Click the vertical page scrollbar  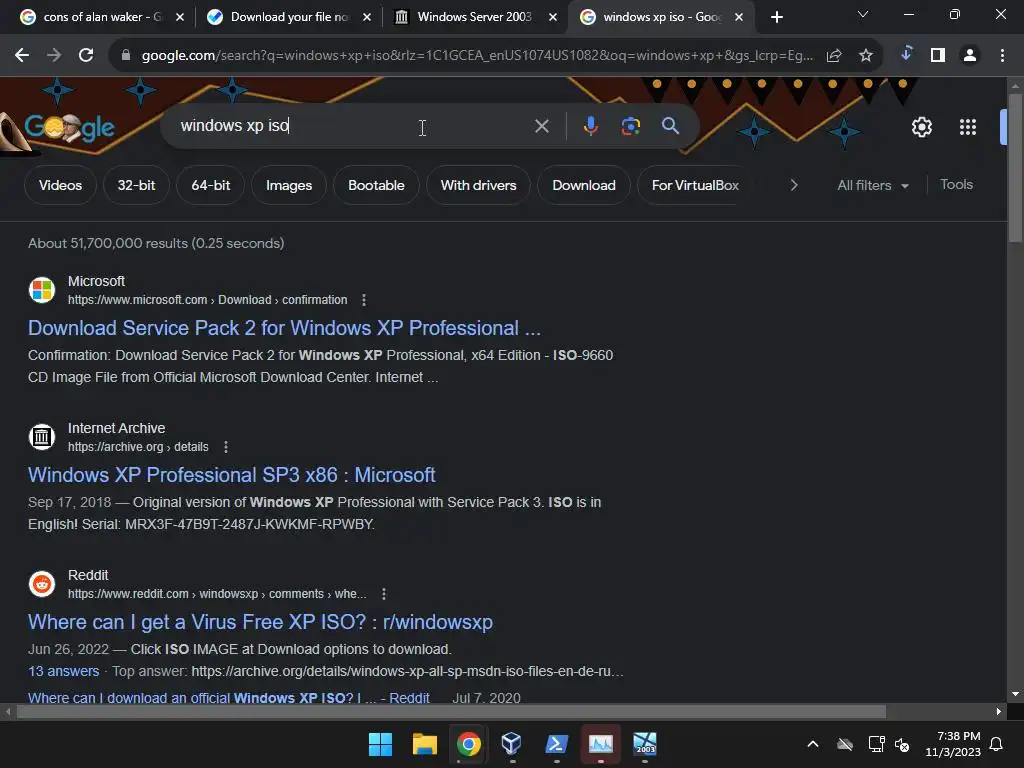tap(1015, 168)
